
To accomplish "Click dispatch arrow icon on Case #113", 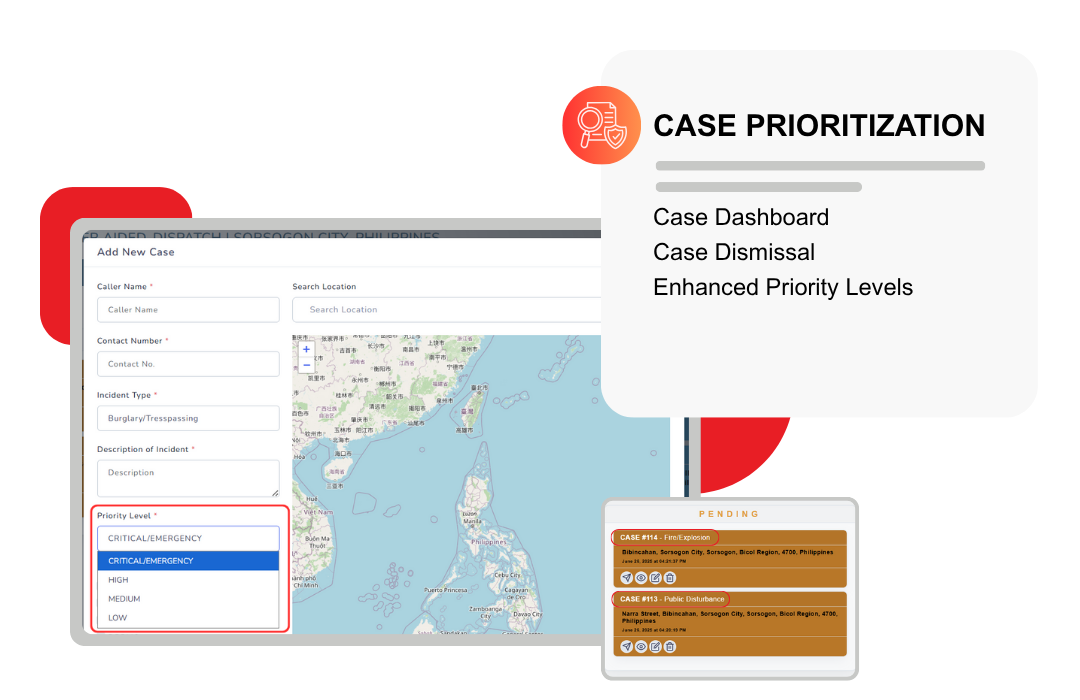I will [627, 647].
